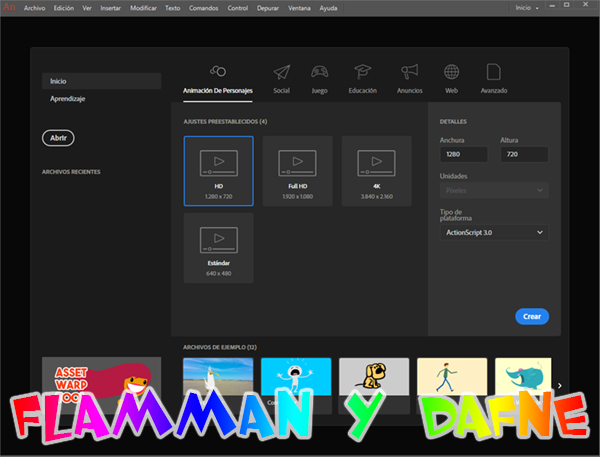Viewport: 600px width, 457px height.
Task: Click the ARCHIVOS RECIENTES heading
Action: [x=71, y=172]
